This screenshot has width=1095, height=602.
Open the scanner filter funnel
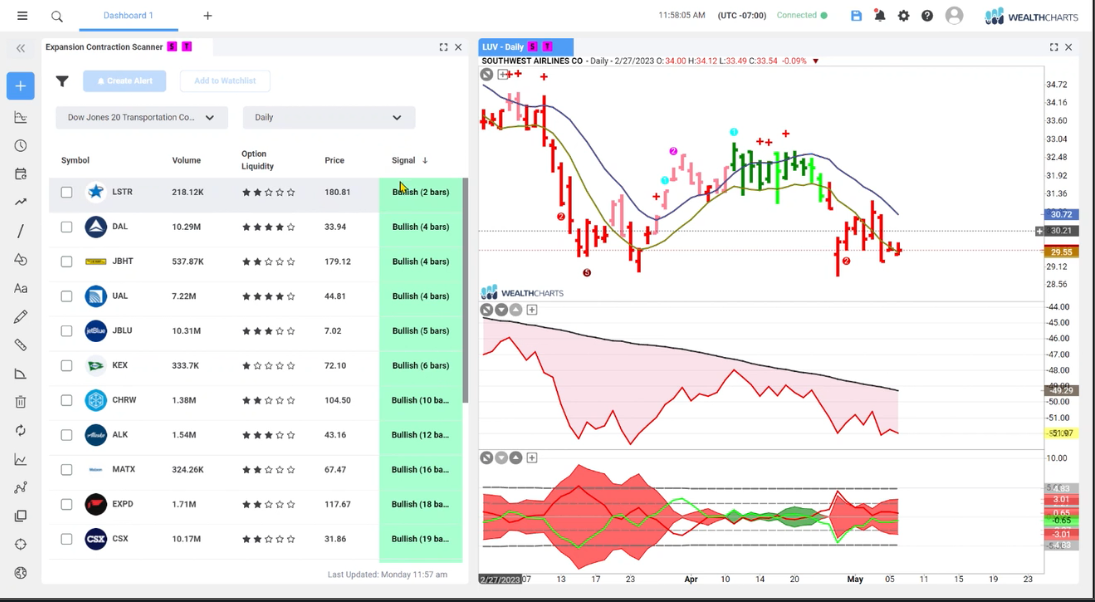pos(62,81)
